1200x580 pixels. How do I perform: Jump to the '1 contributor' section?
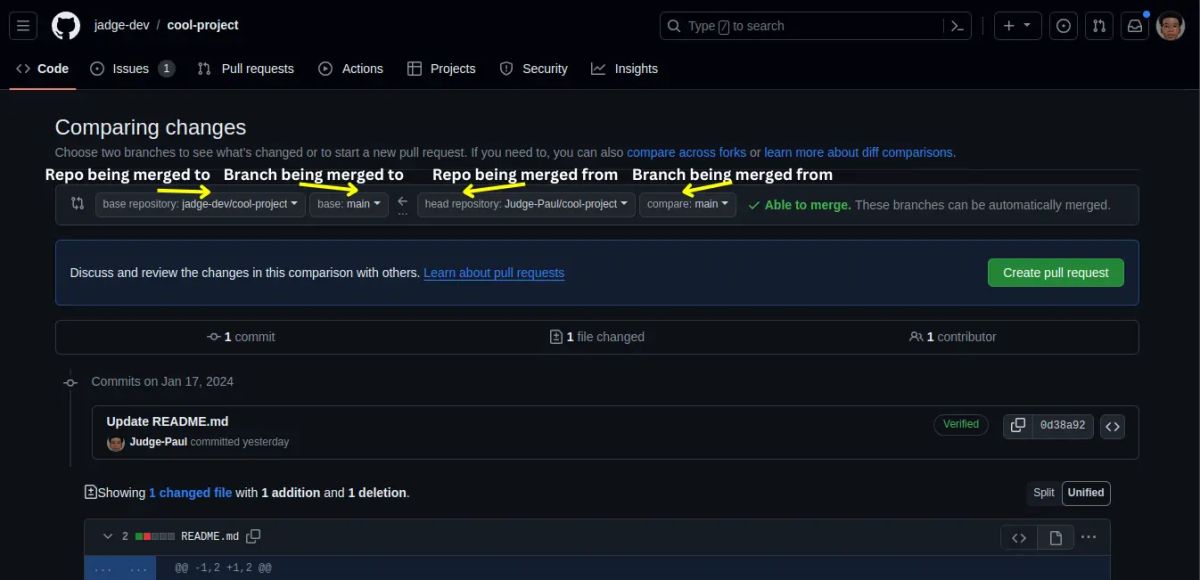click(953, 337)
